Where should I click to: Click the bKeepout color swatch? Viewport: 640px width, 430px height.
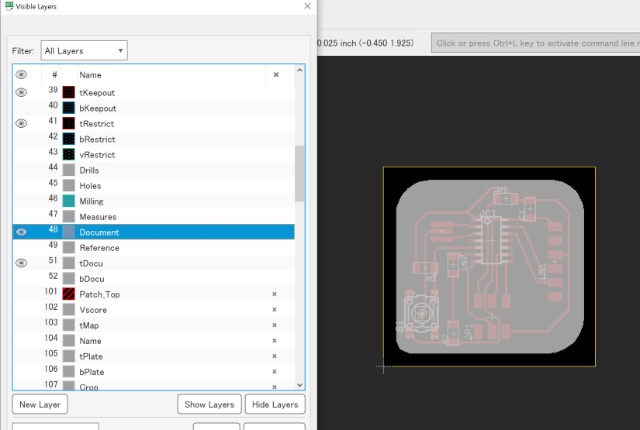coord(69,108)
